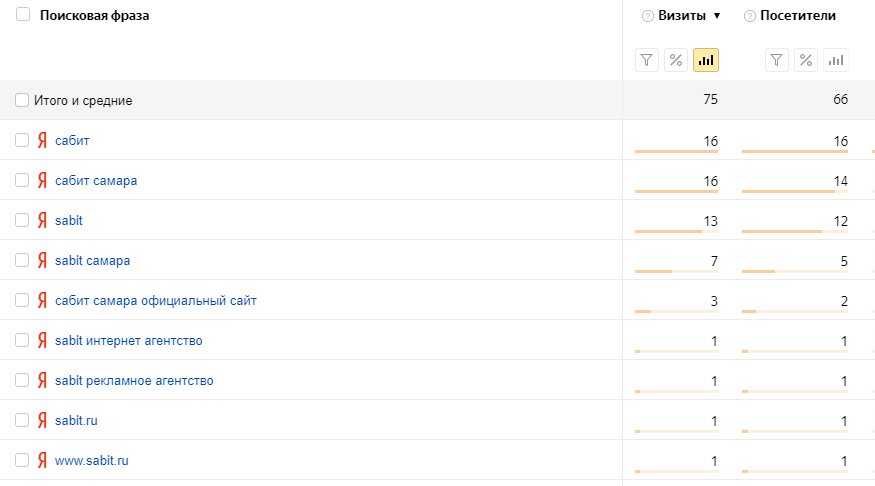This screenshot has width=875, height=486.
Task: Enable bar chart icon under Посетители
Action: tap(836, 60)
